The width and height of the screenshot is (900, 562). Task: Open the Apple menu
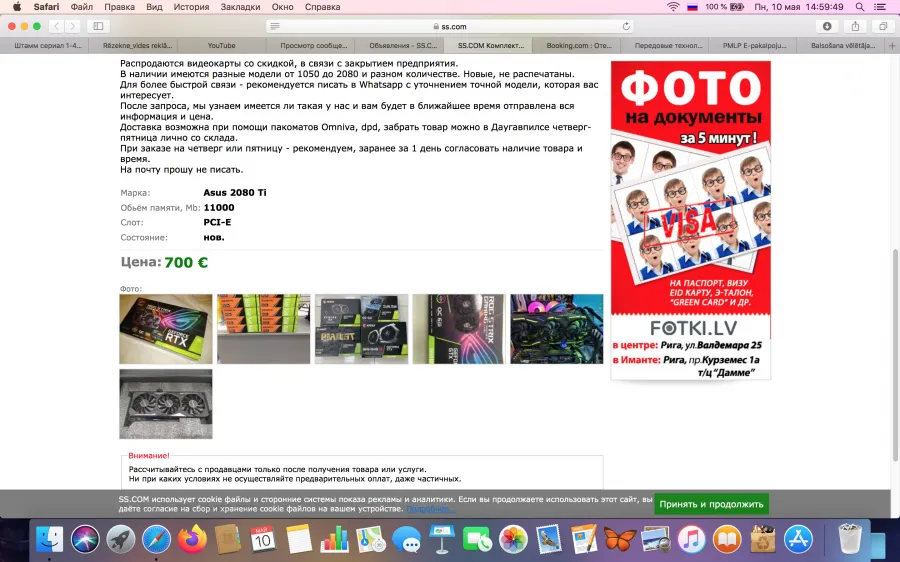tap(17, 7)
